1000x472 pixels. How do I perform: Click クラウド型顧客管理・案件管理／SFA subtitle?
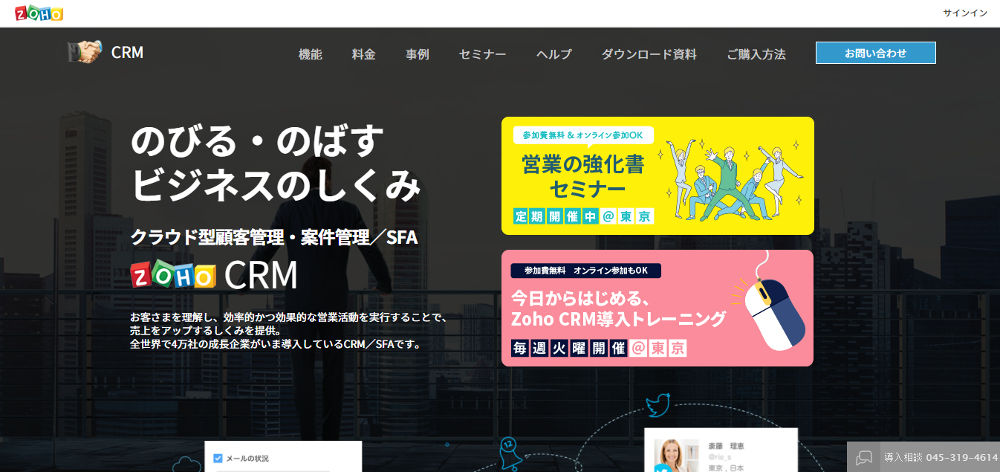pos(274,238)
